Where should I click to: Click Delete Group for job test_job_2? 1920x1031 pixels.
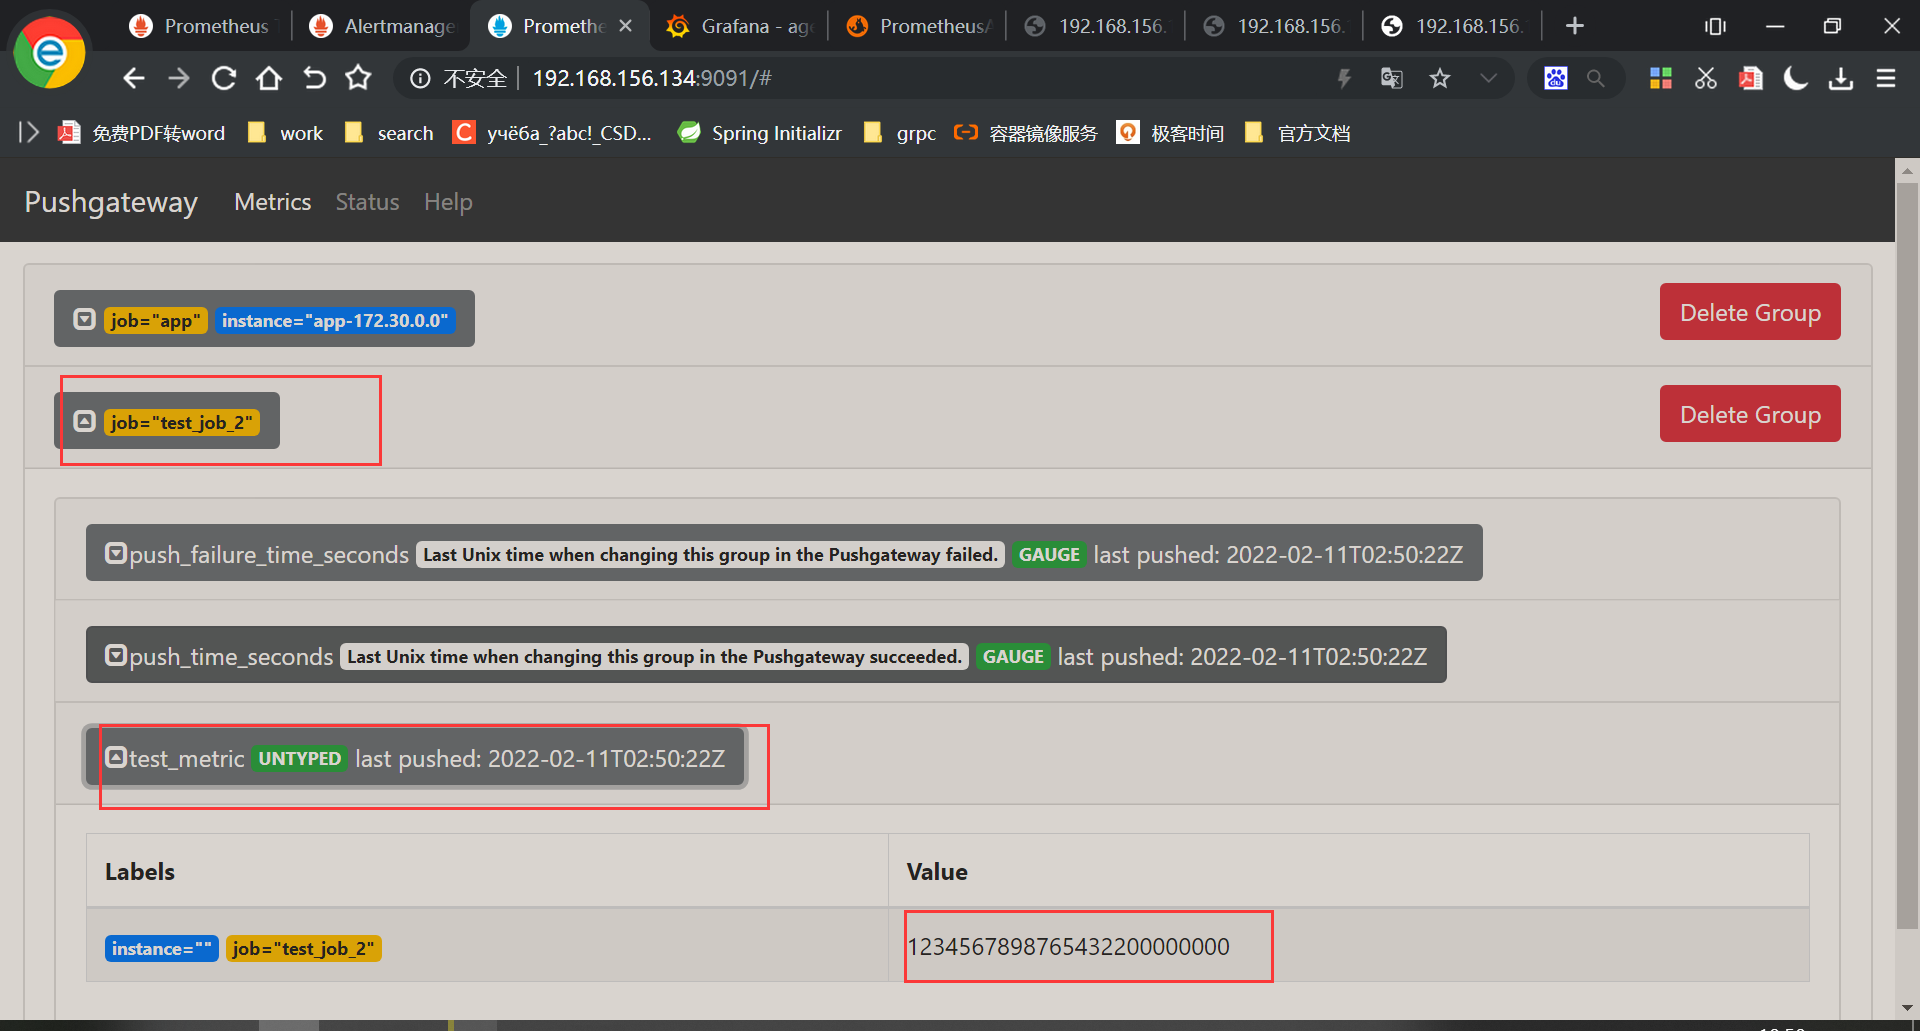coord(1749,413)
